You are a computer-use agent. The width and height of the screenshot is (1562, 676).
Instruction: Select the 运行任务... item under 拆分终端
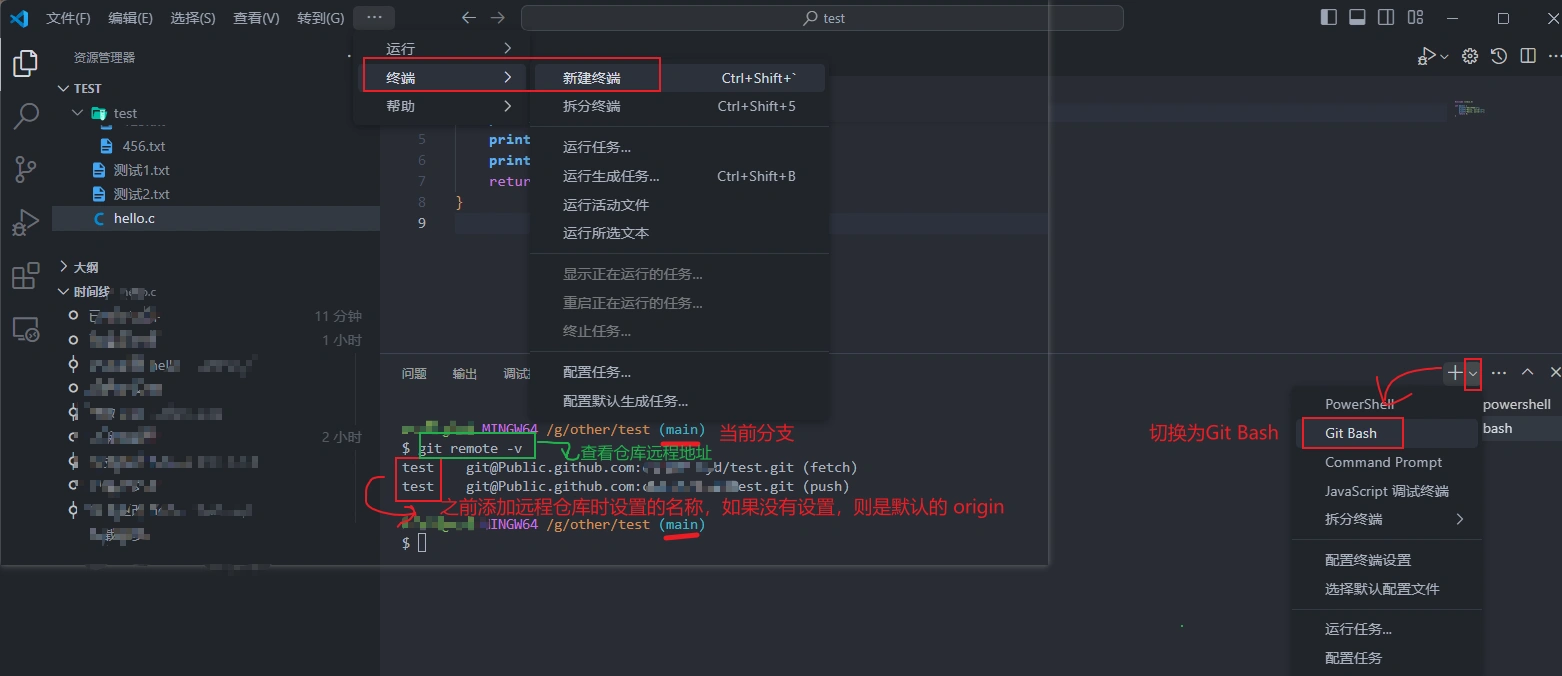click(679, 147)
